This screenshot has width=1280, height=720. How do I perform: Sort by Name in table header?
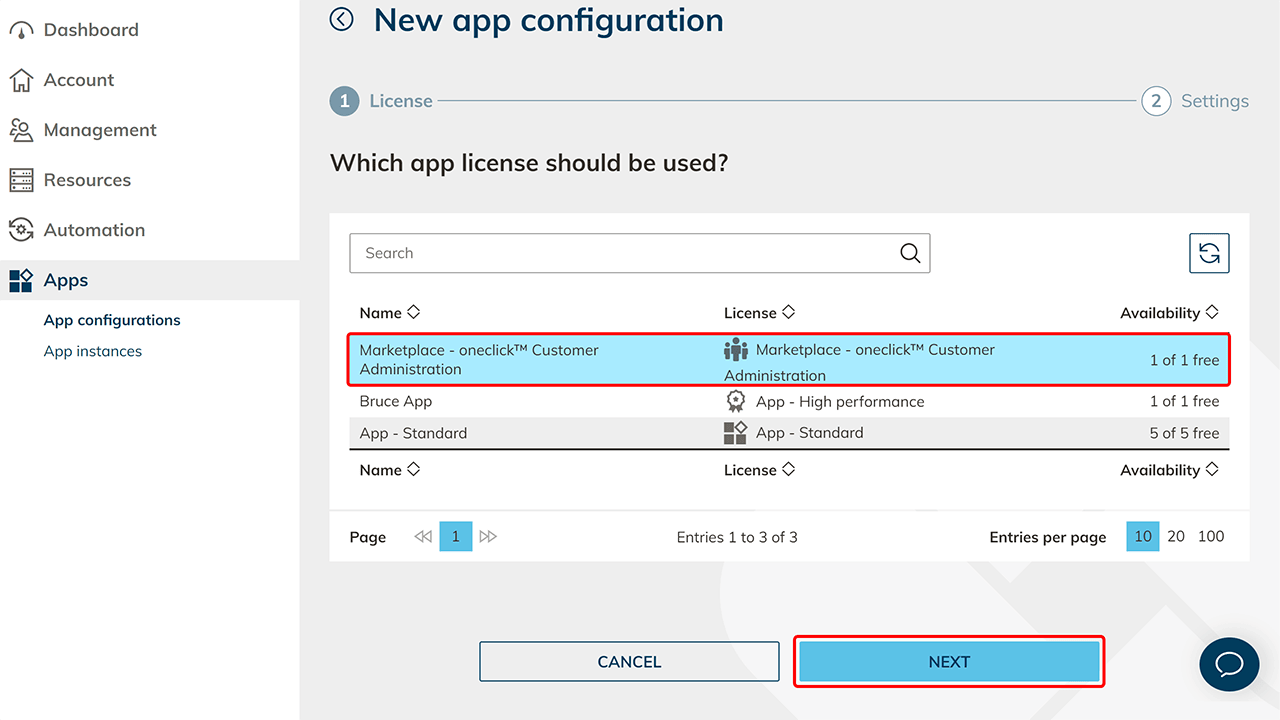tap(389, 313)
